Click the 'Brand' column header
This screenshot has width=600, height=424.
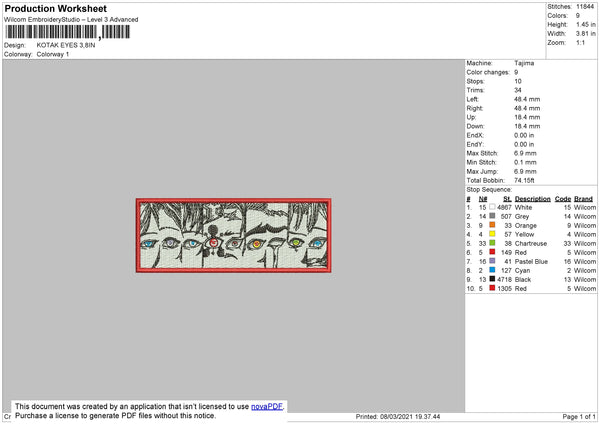pyautogui.click(x=583, y=199)
